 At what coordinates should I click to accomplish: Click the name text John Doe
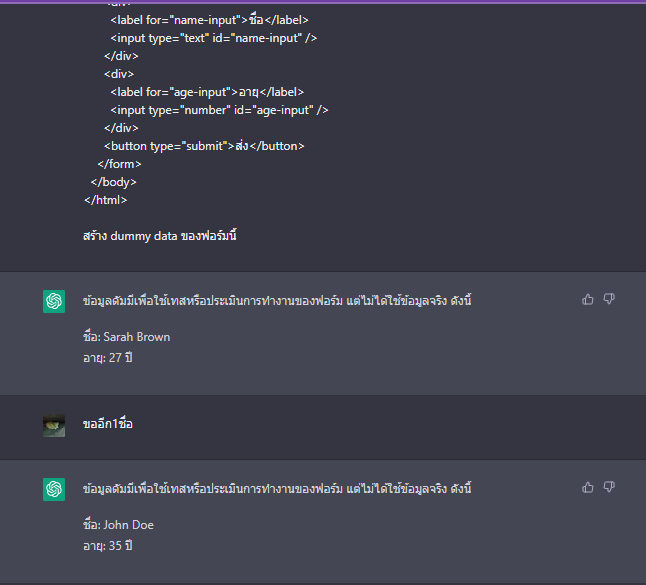129,525
